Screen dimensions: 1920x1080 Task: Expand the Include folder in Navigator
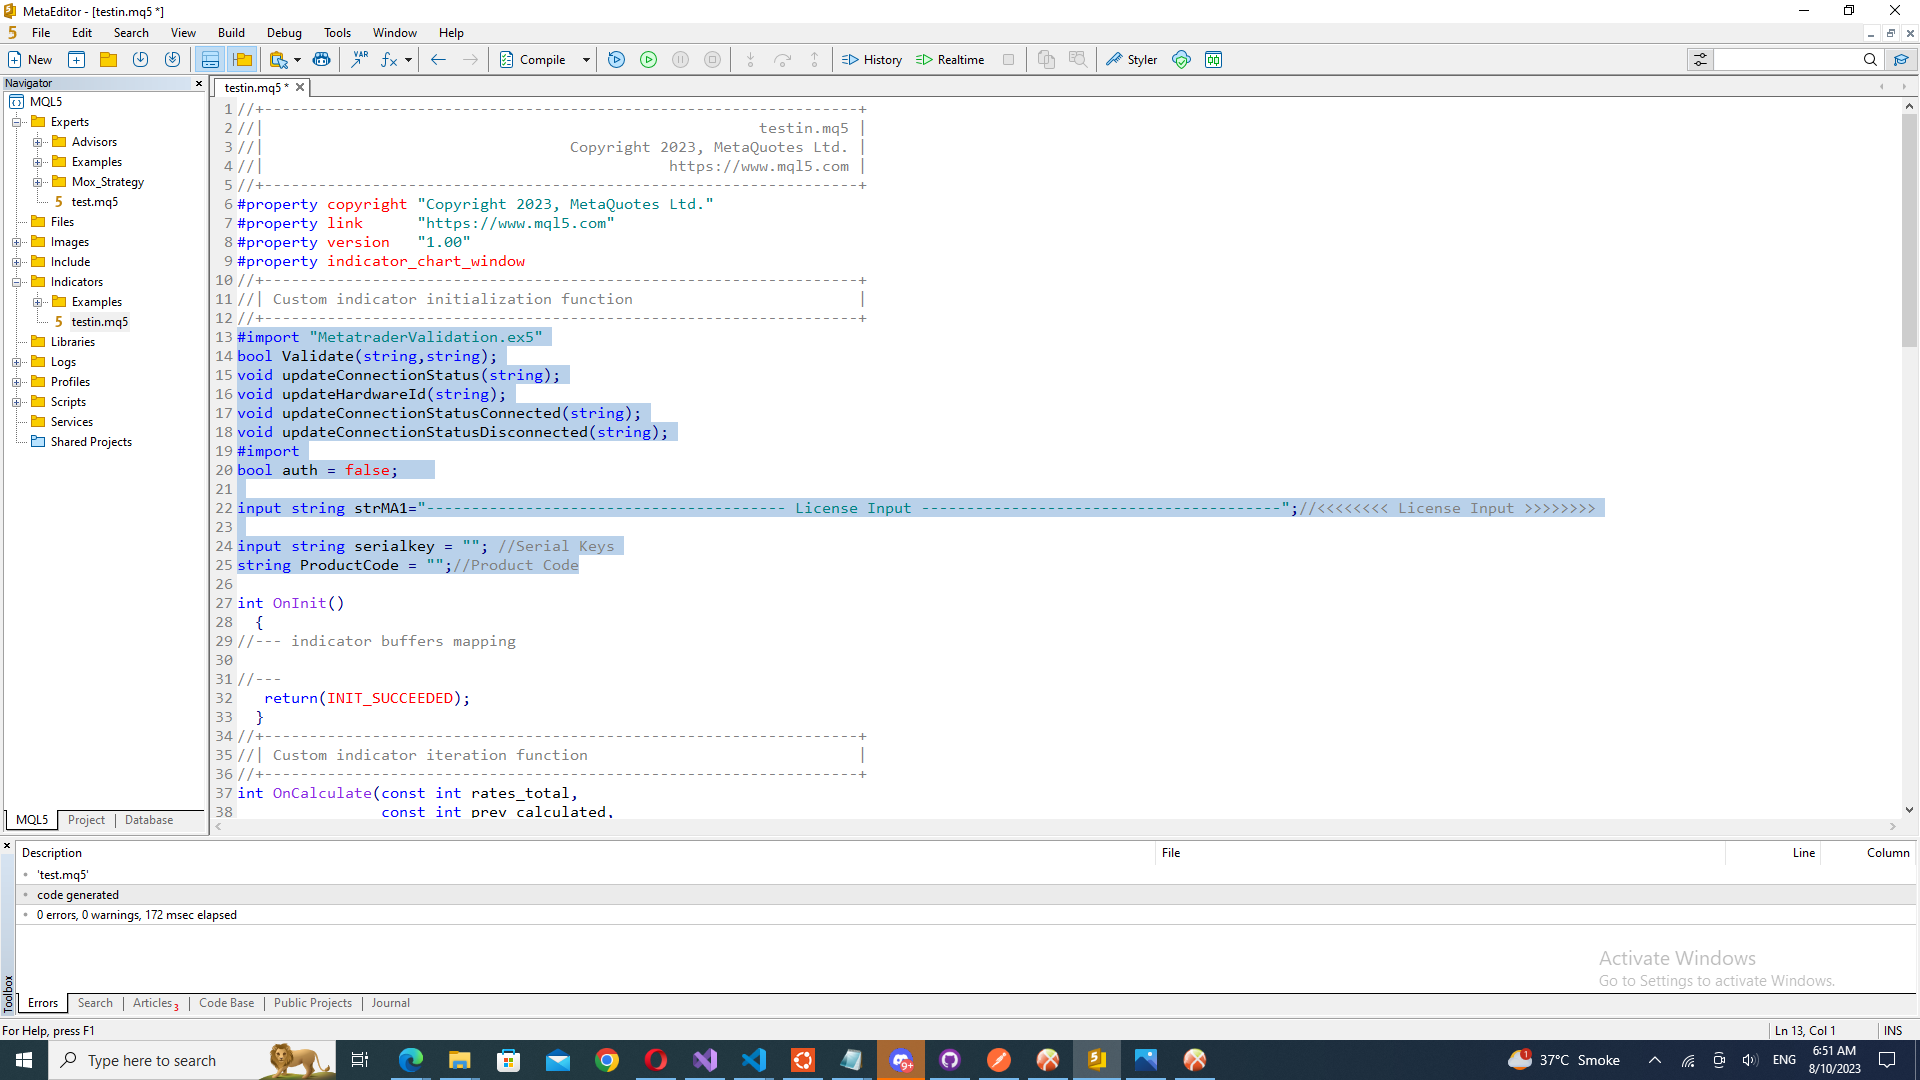(x=17, y=262)
